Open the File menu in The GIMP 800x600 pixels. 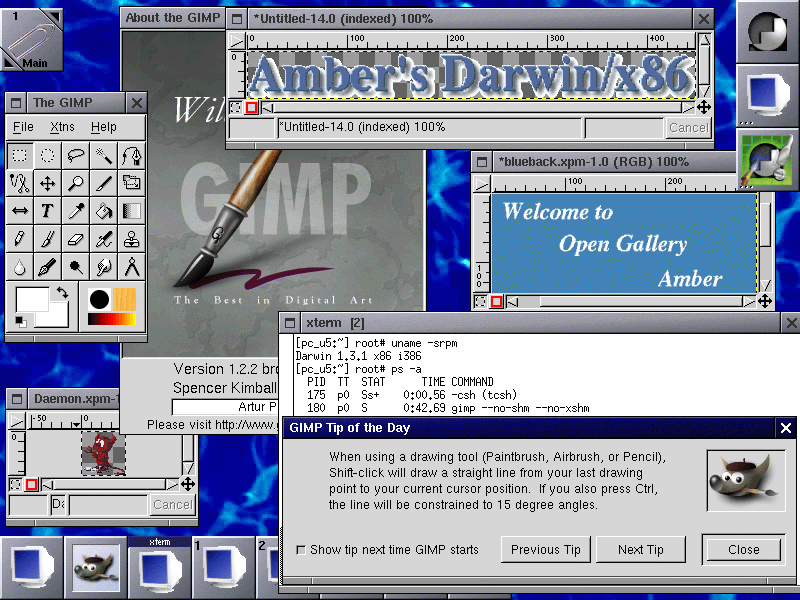pos(23,127)
